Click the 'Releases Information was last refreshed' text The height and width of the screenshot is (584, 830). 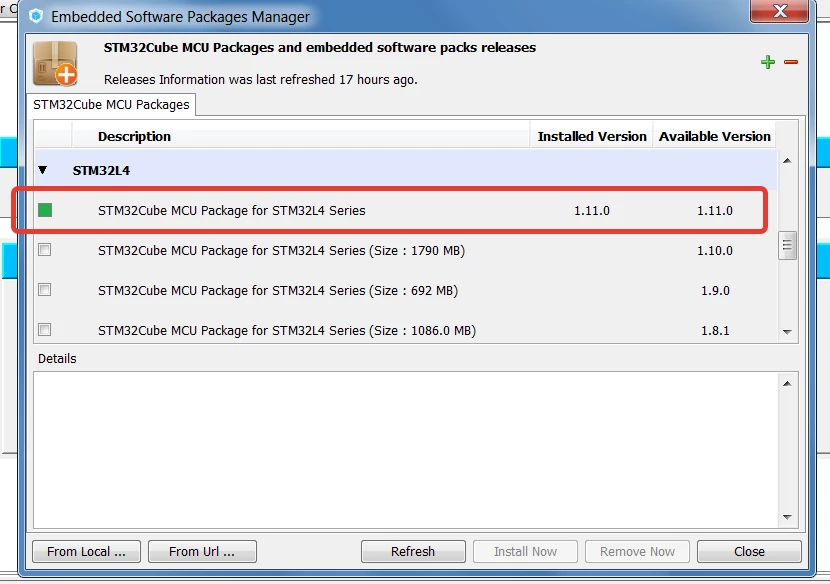(260, 79)
